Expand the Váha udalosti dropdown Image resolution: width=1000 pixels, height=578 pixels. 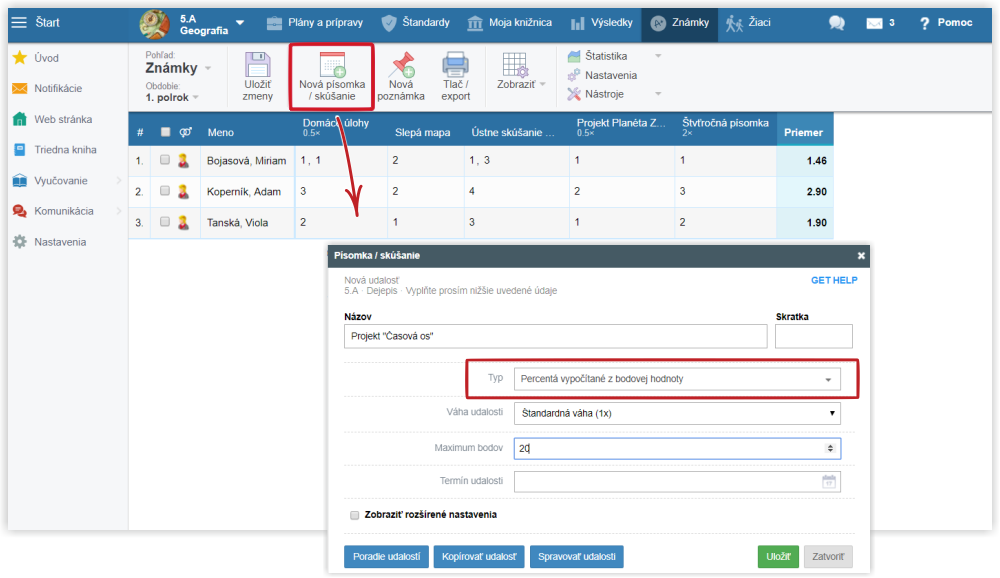pyautogui.click(x=676, y=414)
